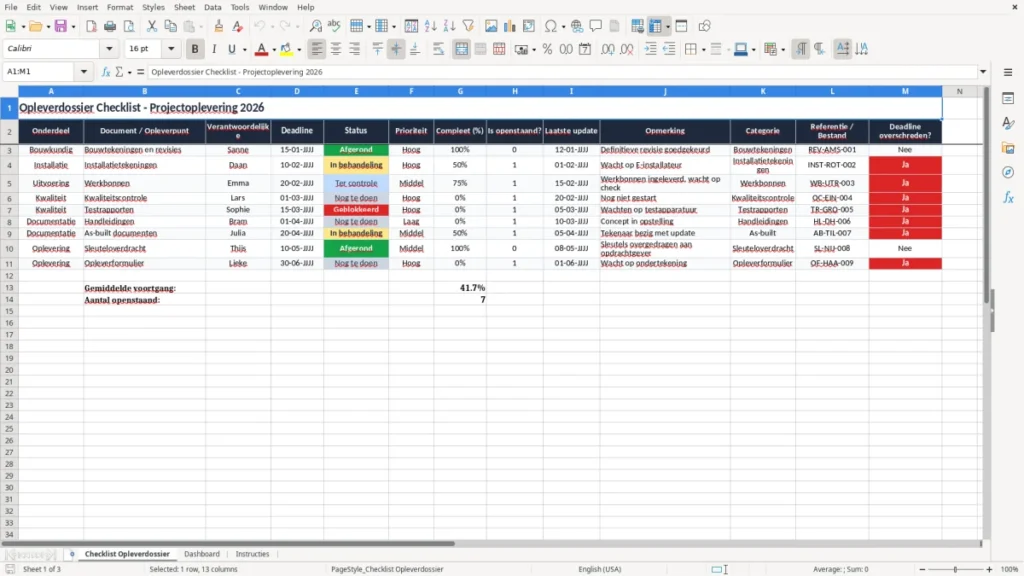Open the sidebar Gallery panel
The height and width of the screenshot is (576, 1024).
pos(1008,148)
